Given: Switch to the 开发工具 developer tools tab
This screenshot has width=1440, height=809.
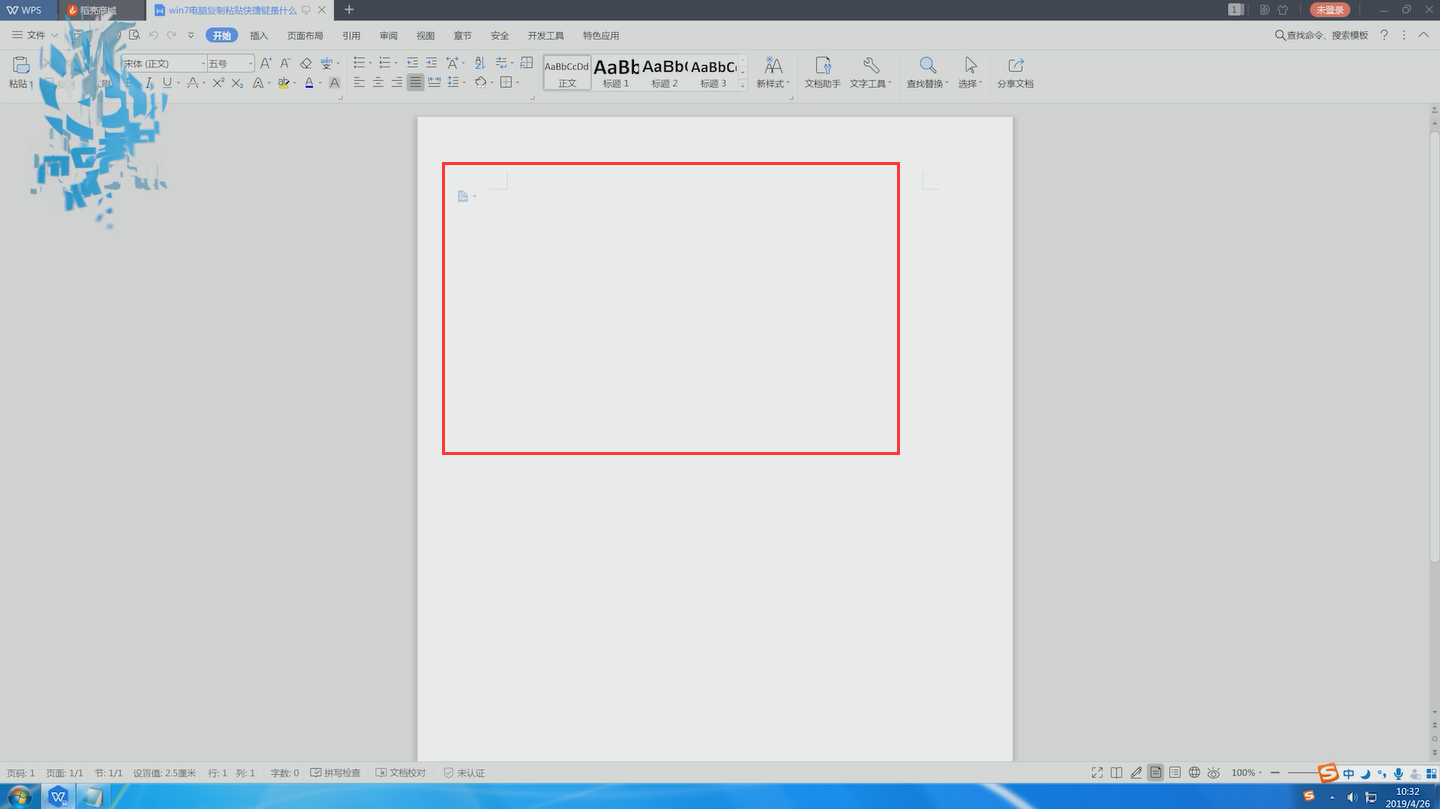Looking at the screenshot, I should point(546,35).
